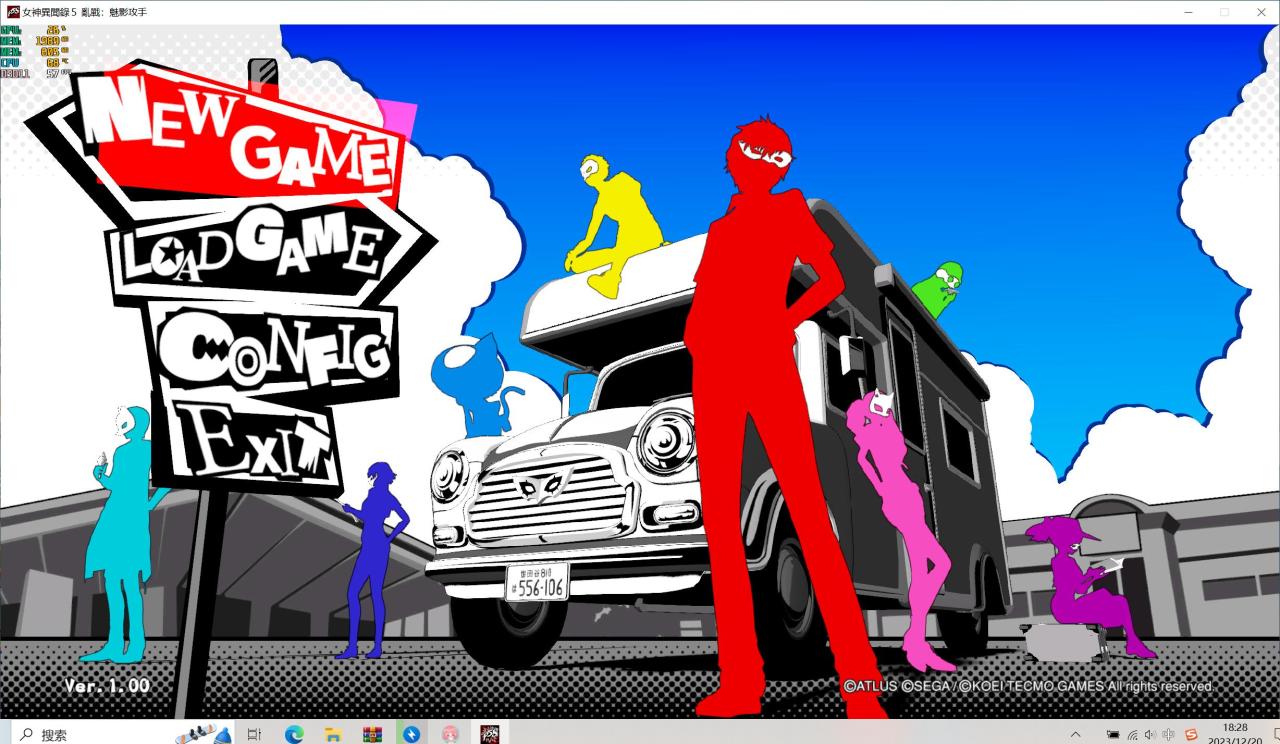Viewport: 1280px width, 744px height.
Task: Click the snowboard search highlight image
Action: 203,734
